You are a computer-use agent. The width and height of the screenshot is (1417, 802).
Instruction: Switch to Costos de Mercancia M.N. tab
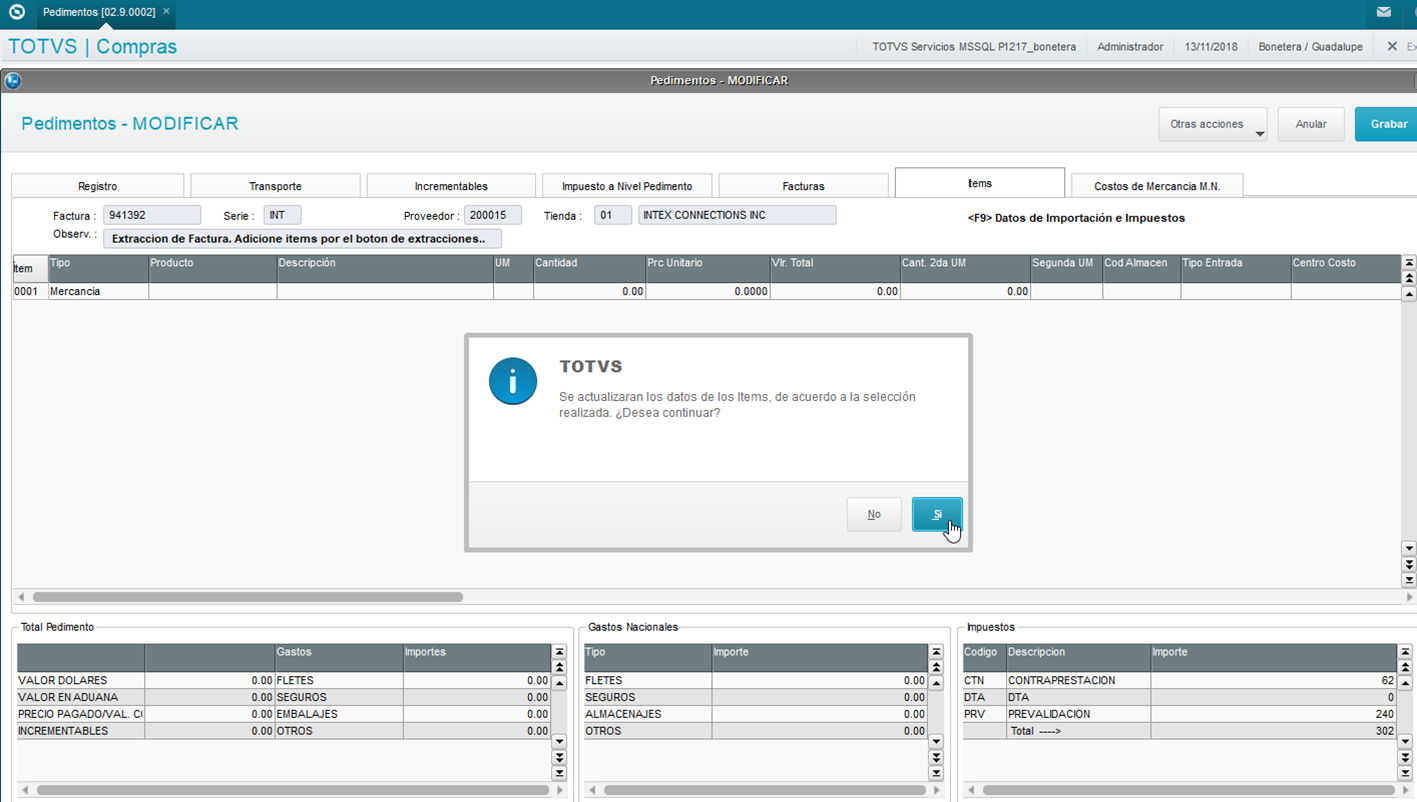pyautogui.click(x=1157, y=186)
